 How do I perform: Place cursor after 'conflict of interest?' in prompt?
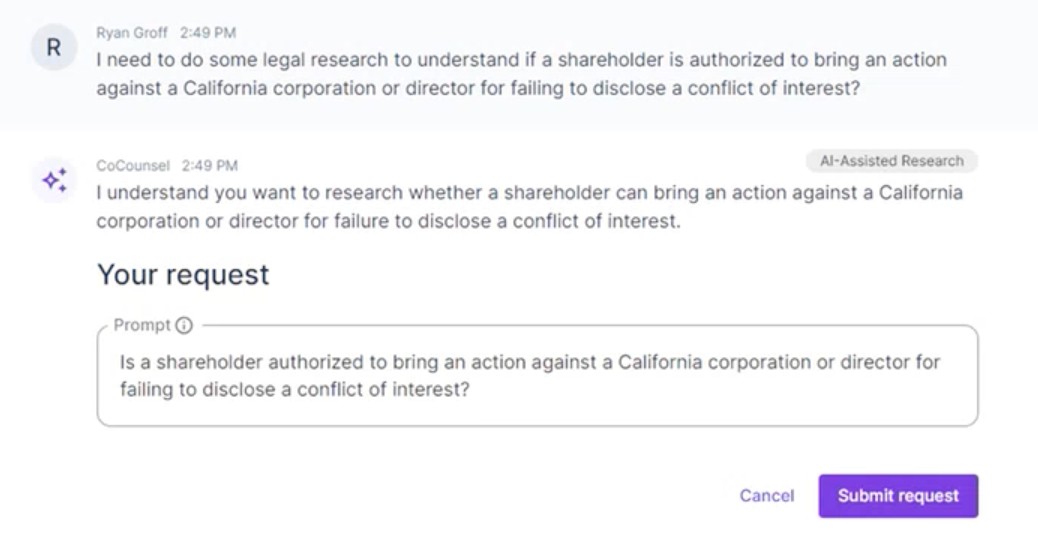471,389
